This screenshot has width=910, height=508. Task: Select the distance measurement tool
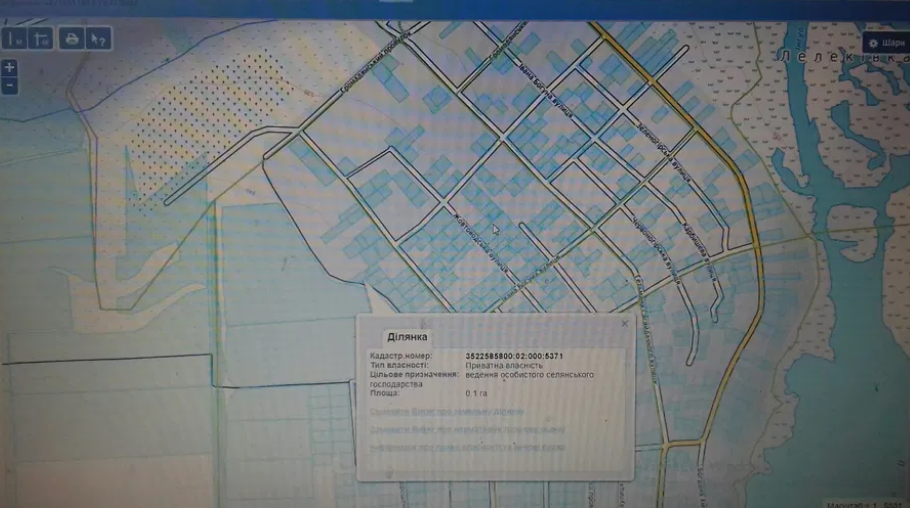click(16, 39)
